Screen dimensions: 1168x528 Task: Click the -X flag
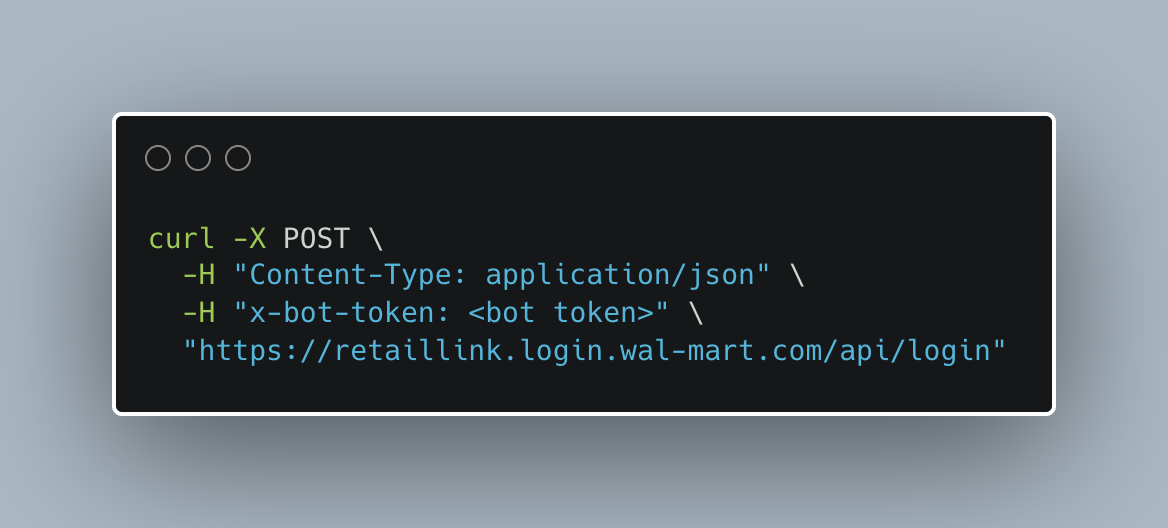[x=250, y=238]
